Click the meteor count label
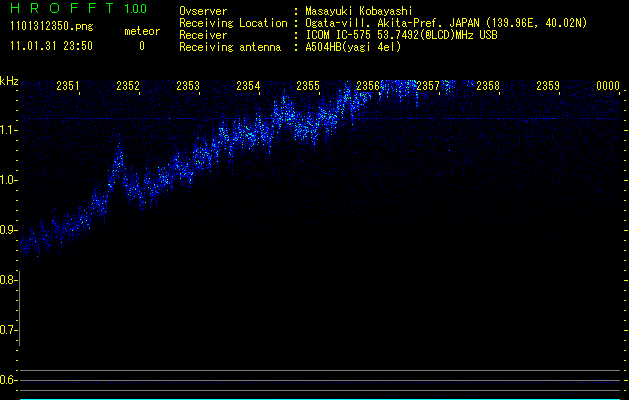This screenshot has height=400, width=629. (142, 31)
